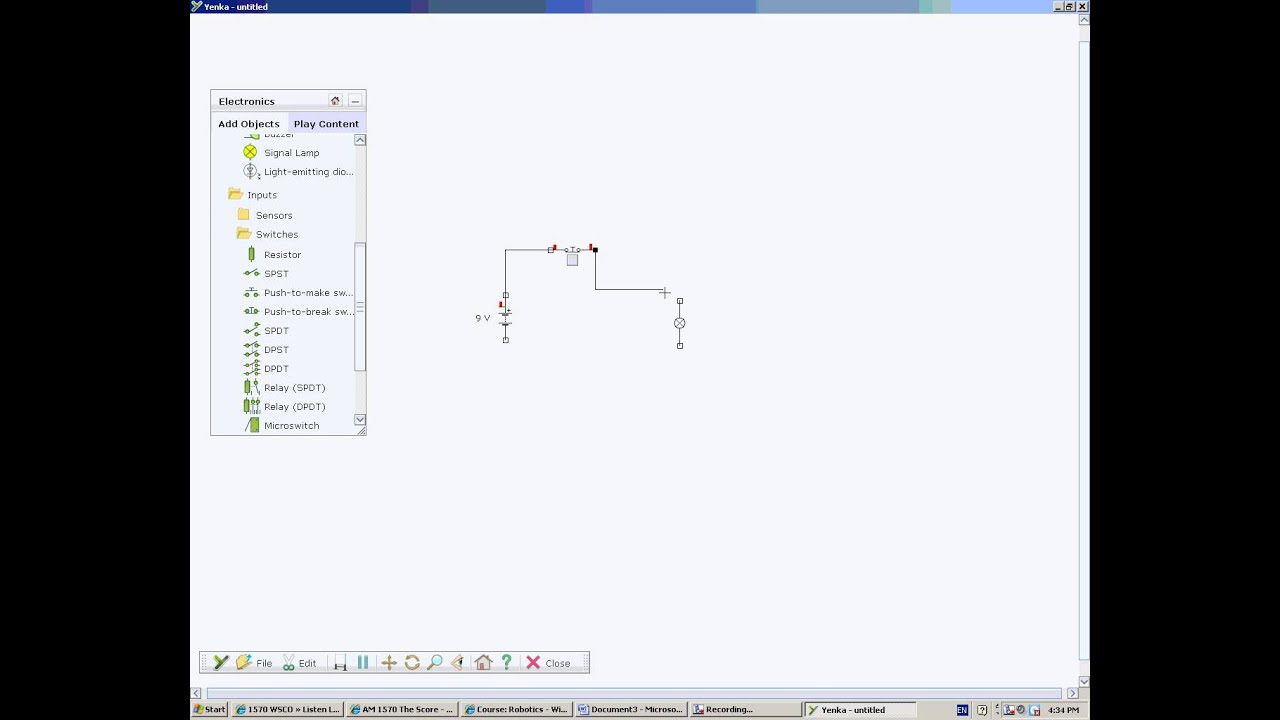
Task: Select DPST switch component
Action: (266, 350)
